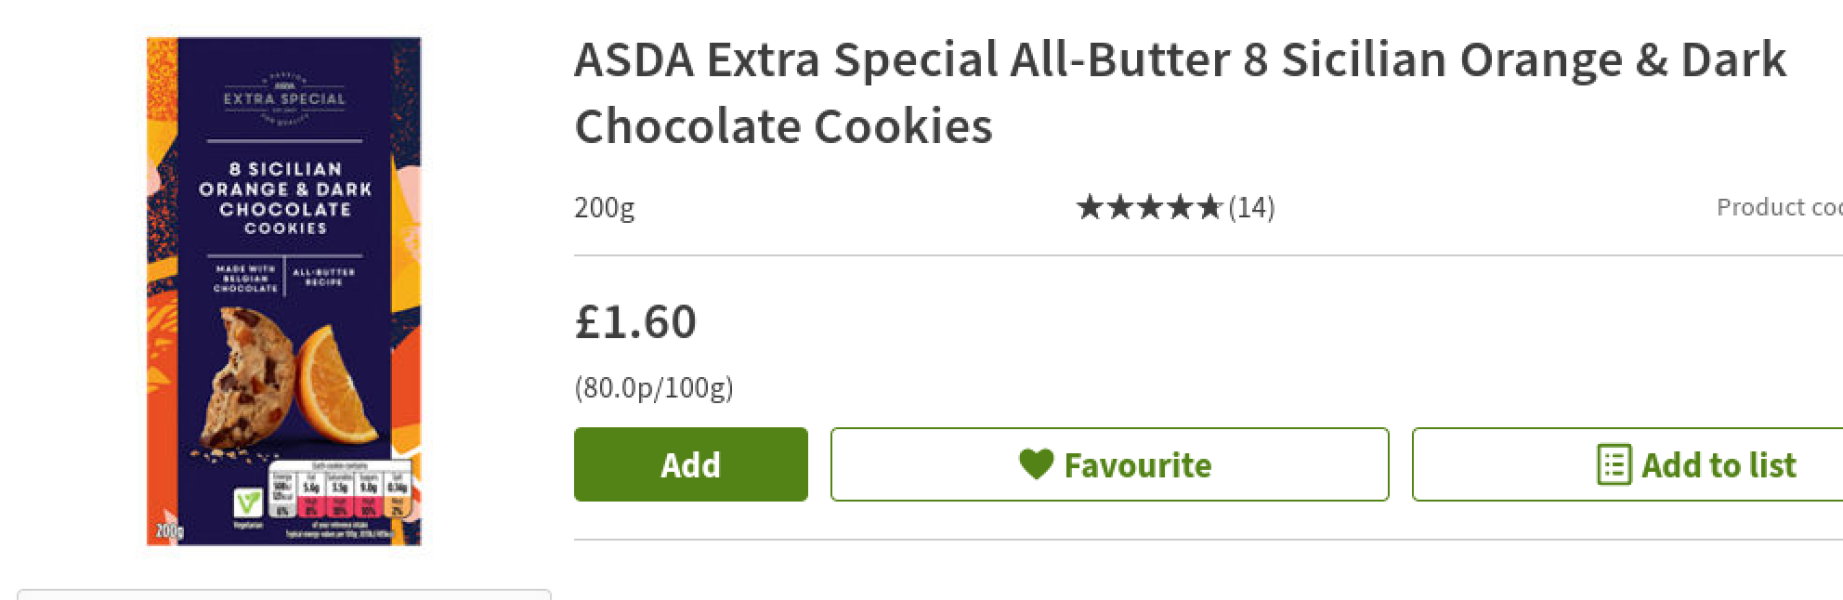Click the list icon beside Add to list
The width and height of the screenshot is (1843, 600).
tap(1613, 465)
